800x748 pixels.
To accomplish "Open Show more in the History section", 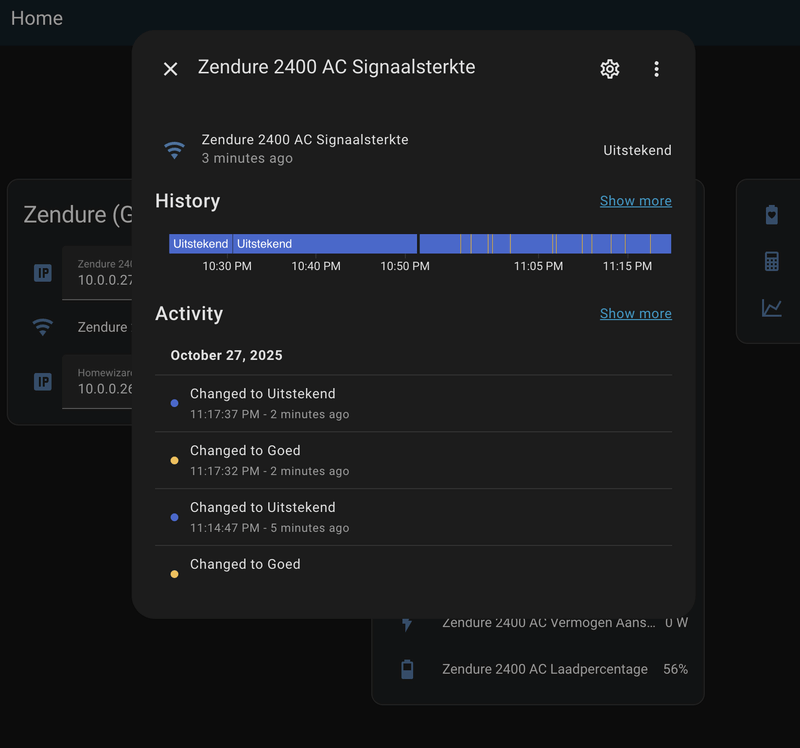I will (x=636, y=201).
